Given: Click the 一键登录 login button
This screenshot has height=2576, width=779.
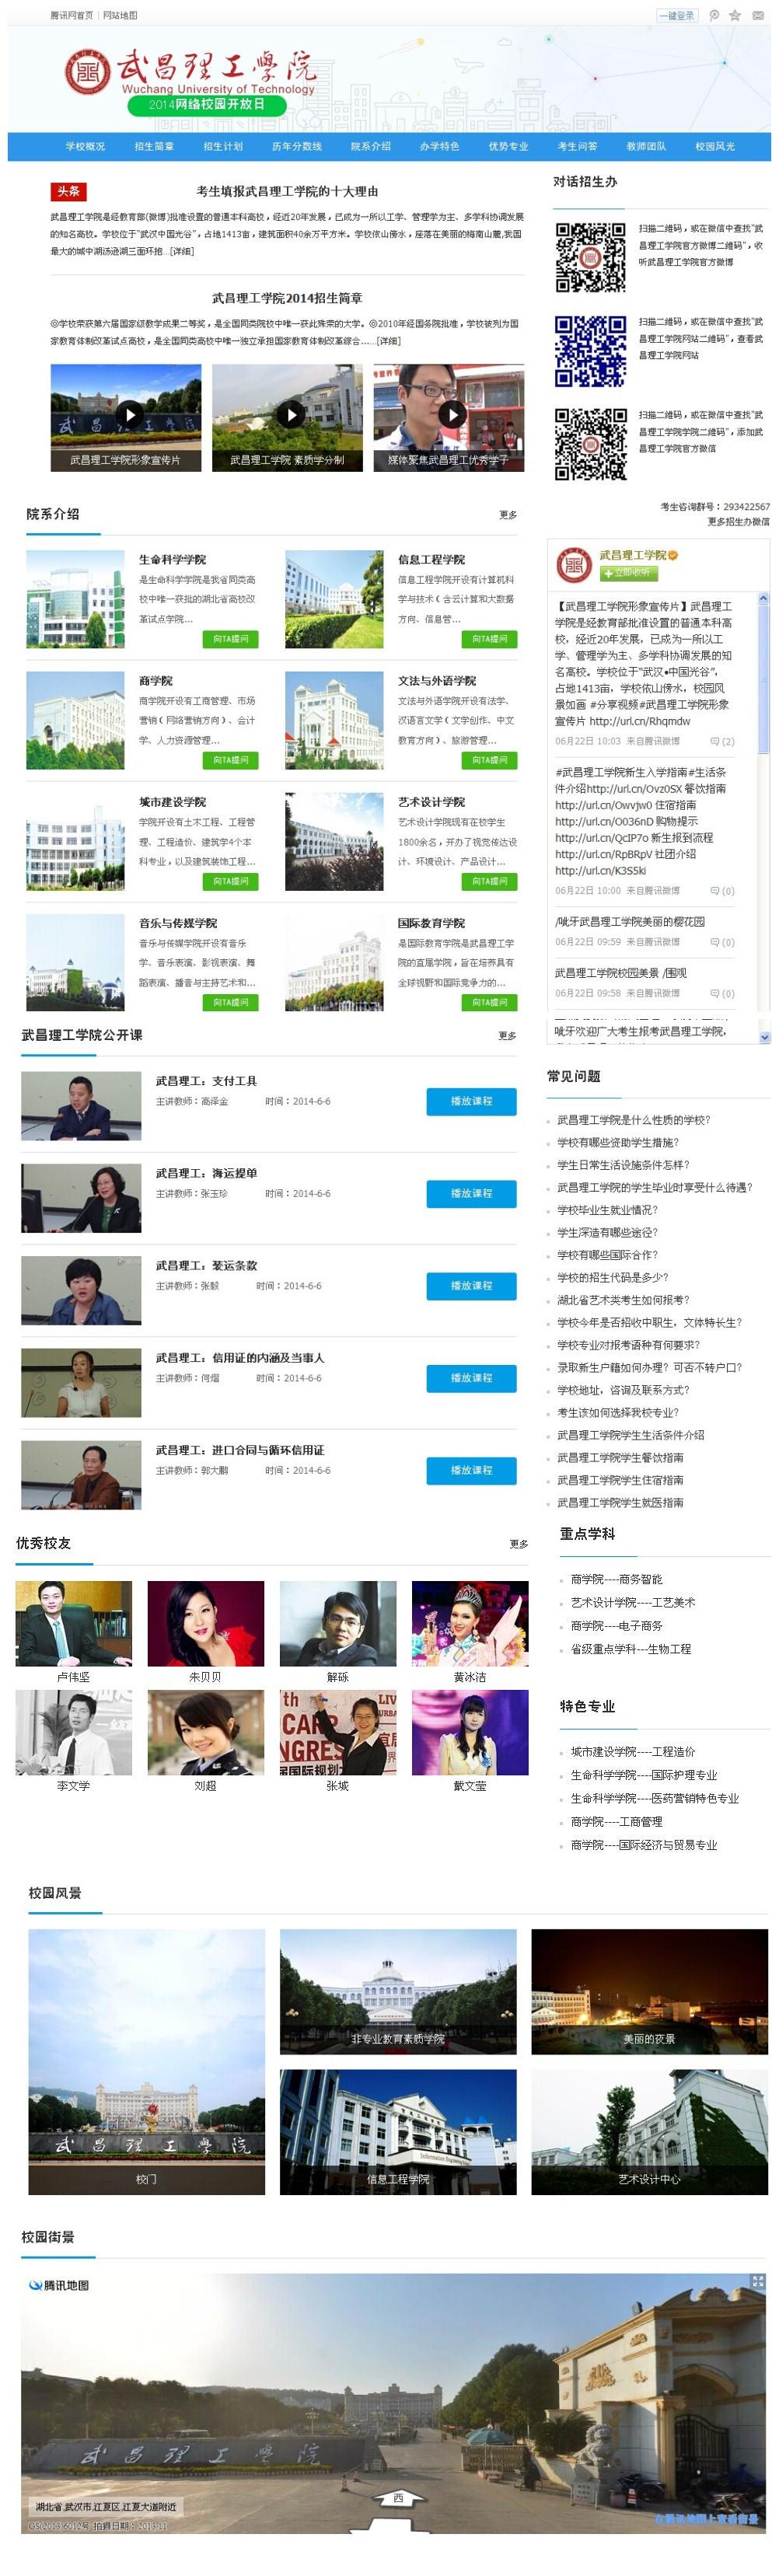Looking at the screenshot, I should (x=676, y=15).
